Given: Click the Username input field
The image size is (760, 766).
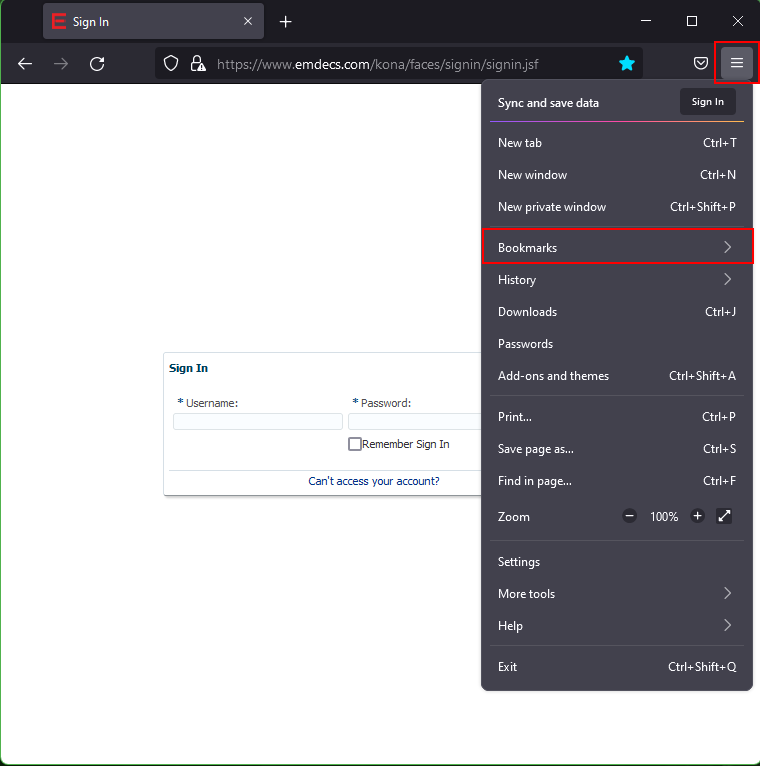Looking at the screenshot, I should 258,422.
